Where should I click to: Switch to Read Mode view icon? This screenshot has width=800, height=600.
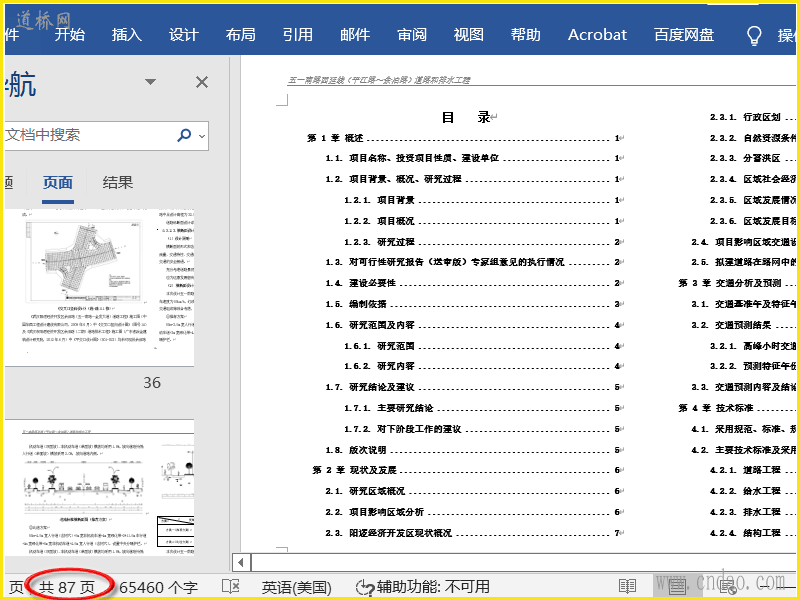[628, 587]
